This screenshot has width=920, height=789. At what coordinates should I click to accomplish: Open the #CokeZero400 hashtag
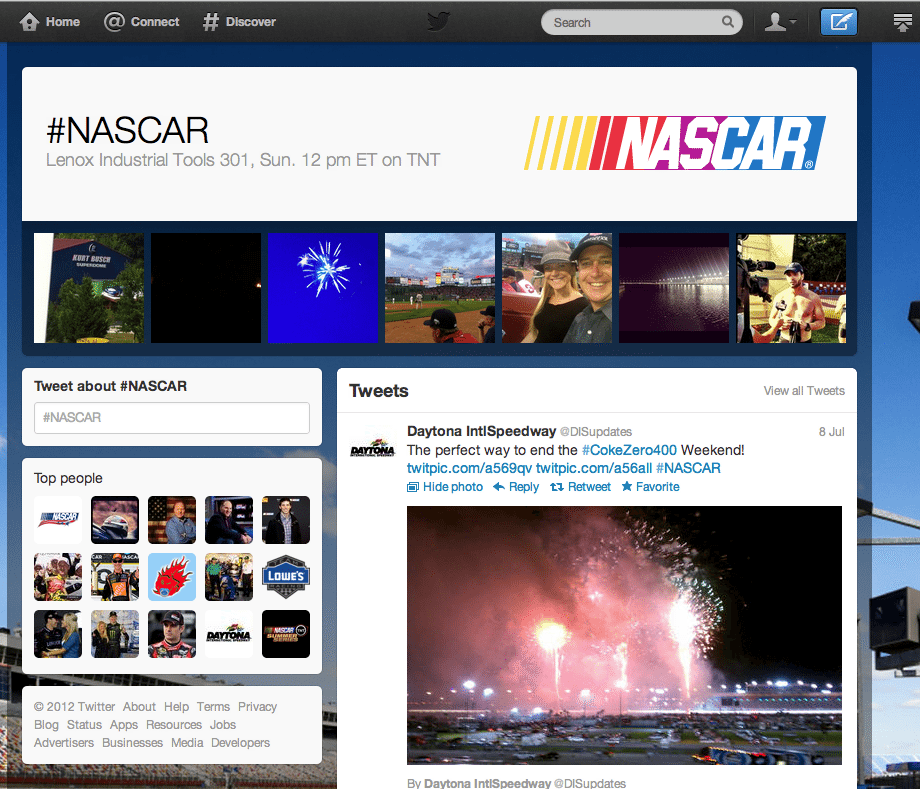(x=629, y=450)
